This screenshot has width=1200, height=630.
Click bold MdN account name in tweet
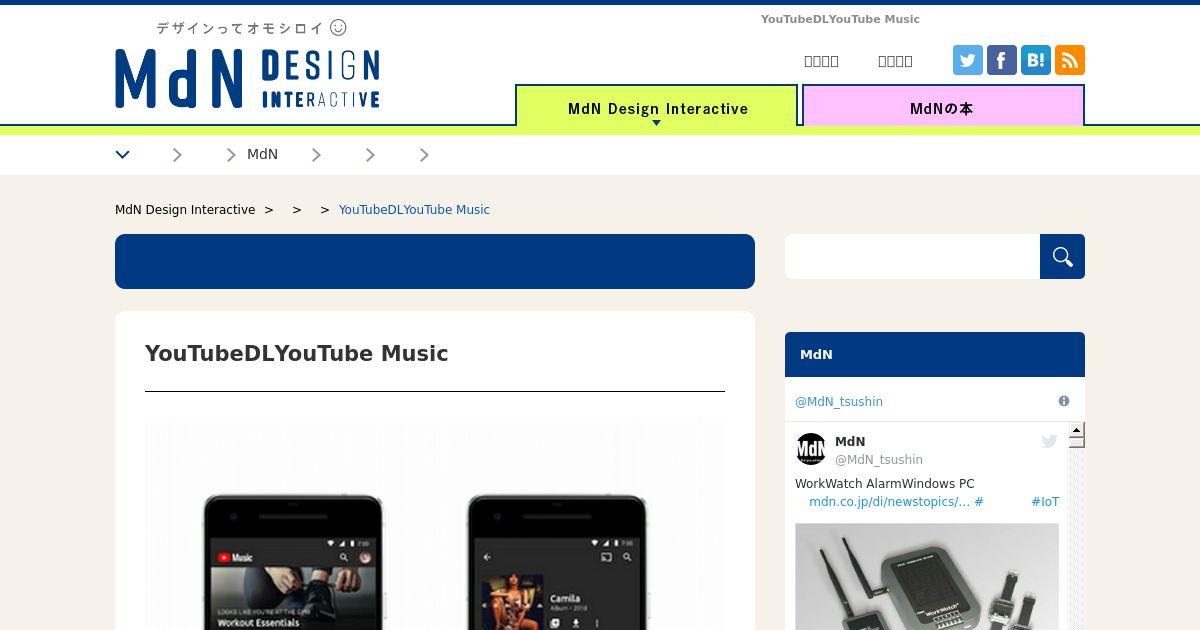(x=850, y=441)
